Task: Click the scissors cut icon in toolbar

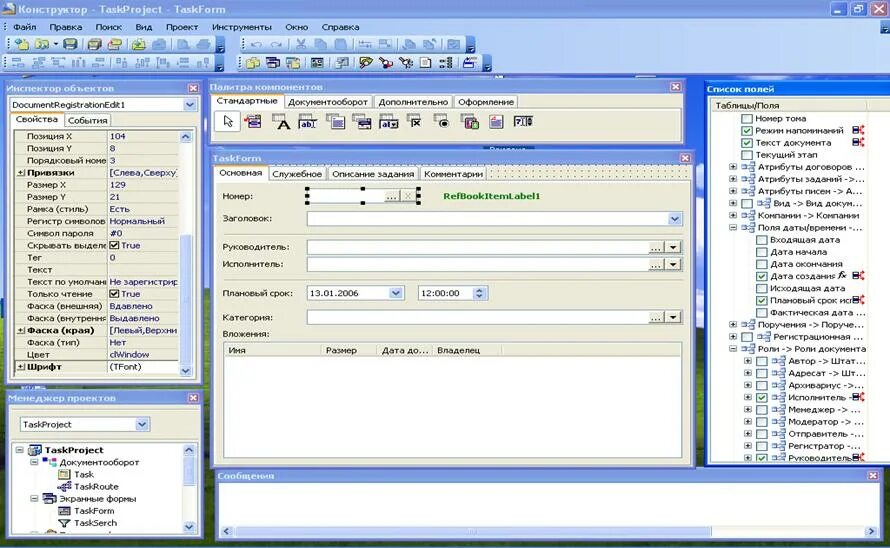Action: (x=301, y=44)
